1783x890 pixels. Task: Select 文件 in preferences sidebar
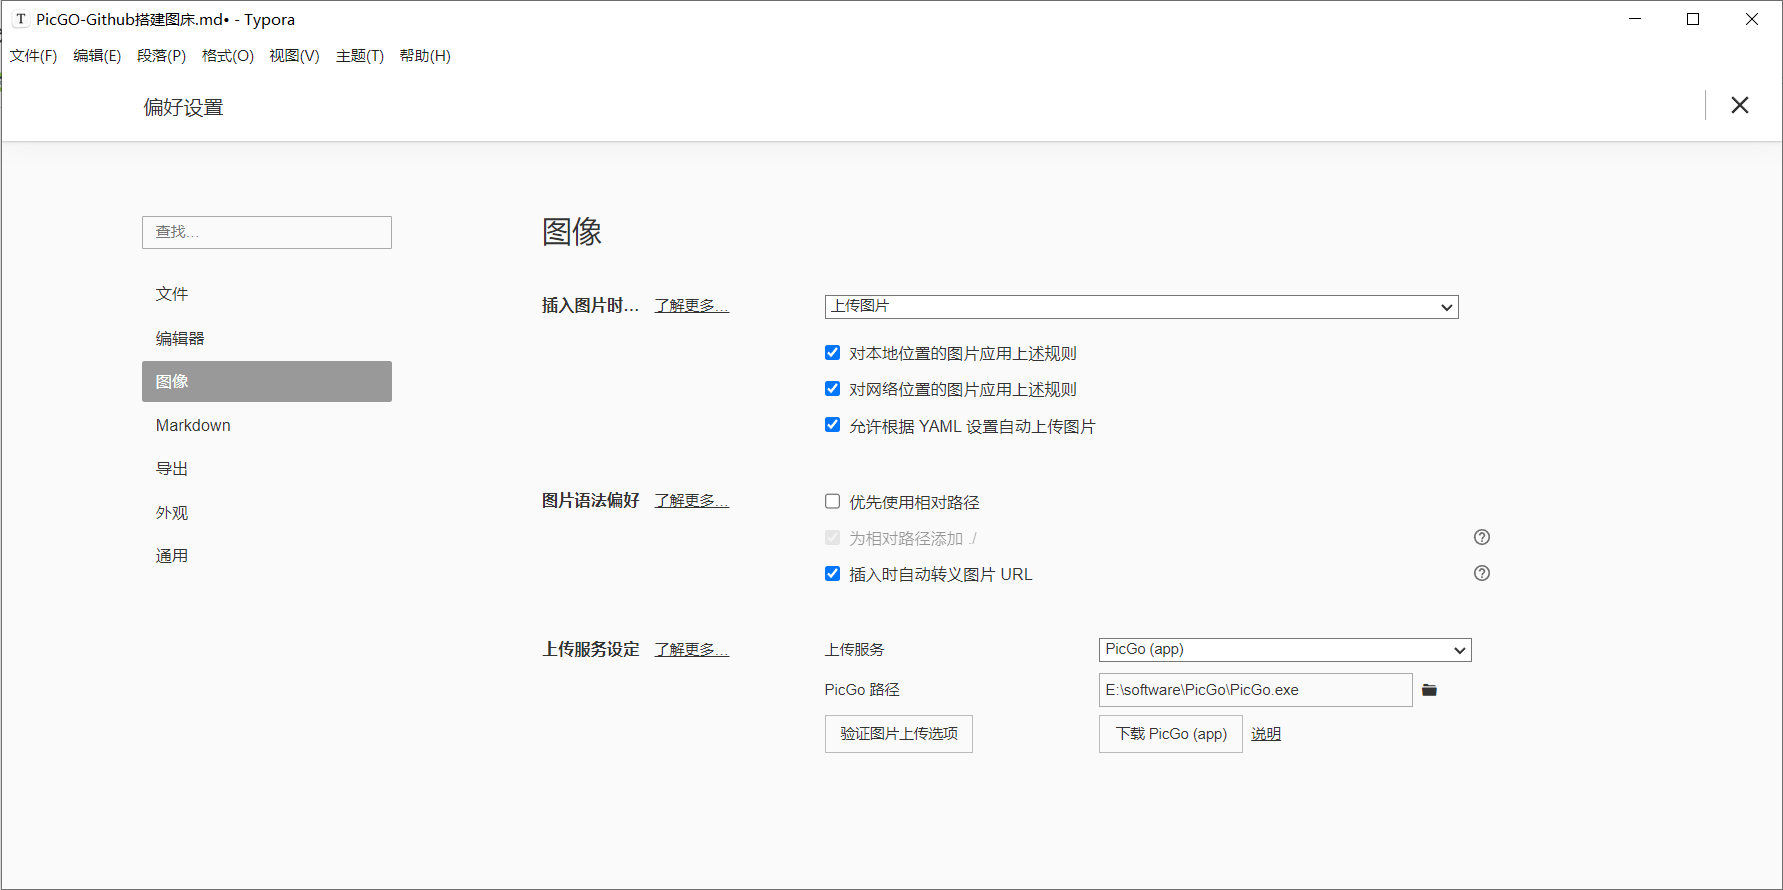pos(267,294)
